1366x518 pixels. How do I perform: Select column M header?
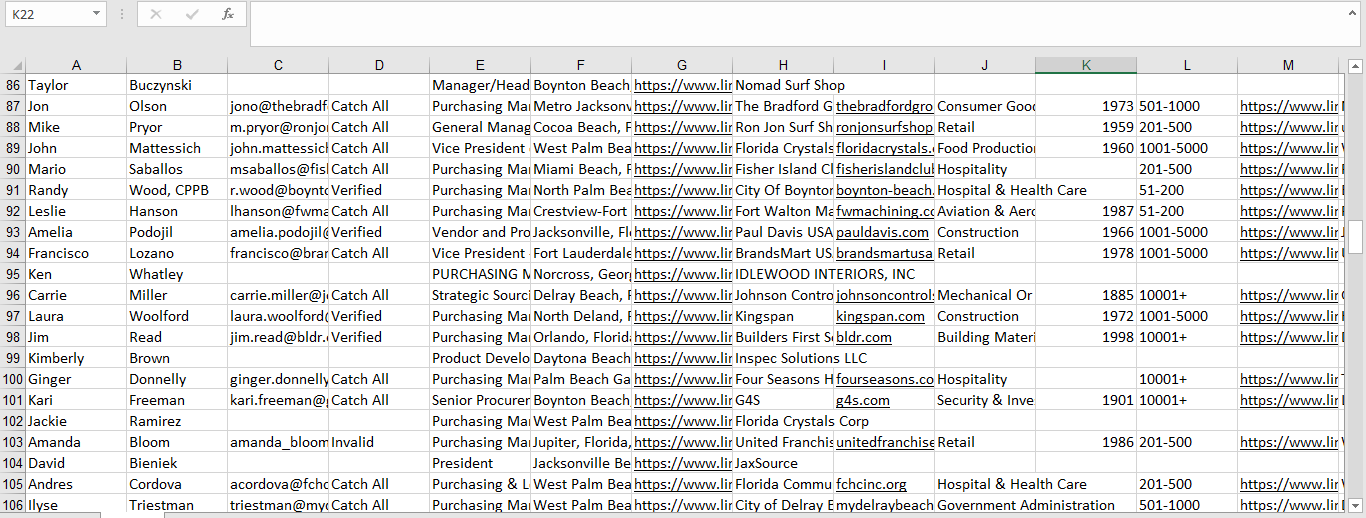(1288, 65)
